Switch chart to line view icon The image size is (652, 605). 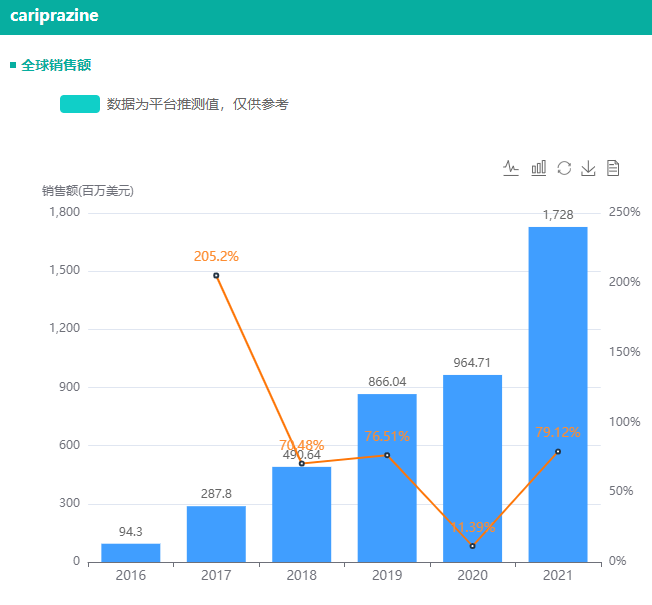511,168
